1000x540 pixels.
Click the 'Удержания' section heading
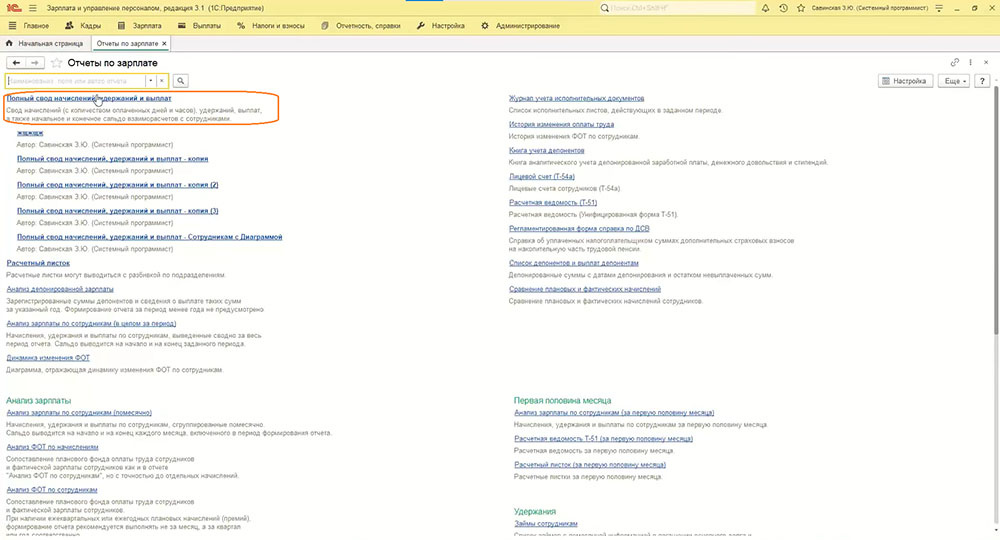tap(534, 511)
